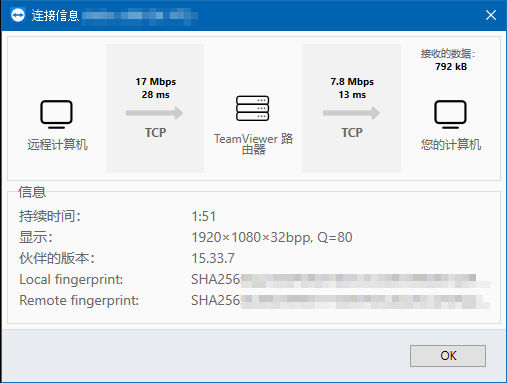The height and width of the screenshot is (383, 507).
Task: Click your computer monitor icon
Action: tap(450, 114)
